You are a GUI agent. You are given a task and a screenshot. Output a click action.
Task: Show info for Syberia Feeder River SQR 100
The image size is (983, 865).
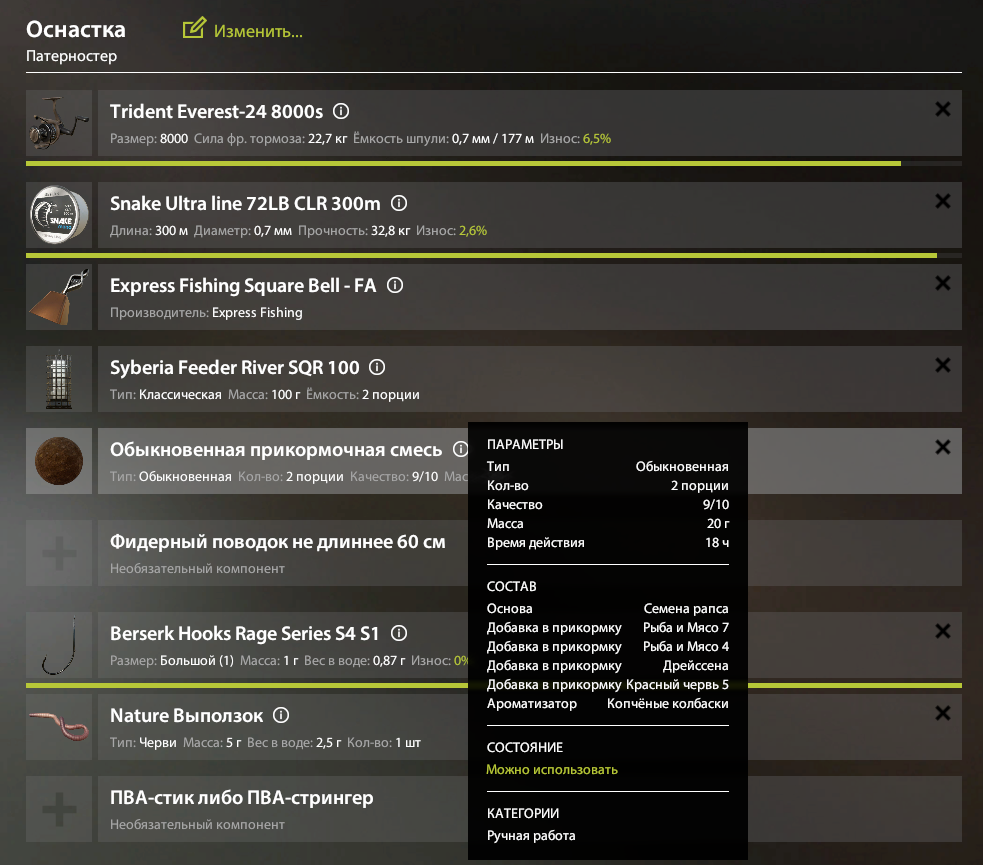tap(377, 367)
